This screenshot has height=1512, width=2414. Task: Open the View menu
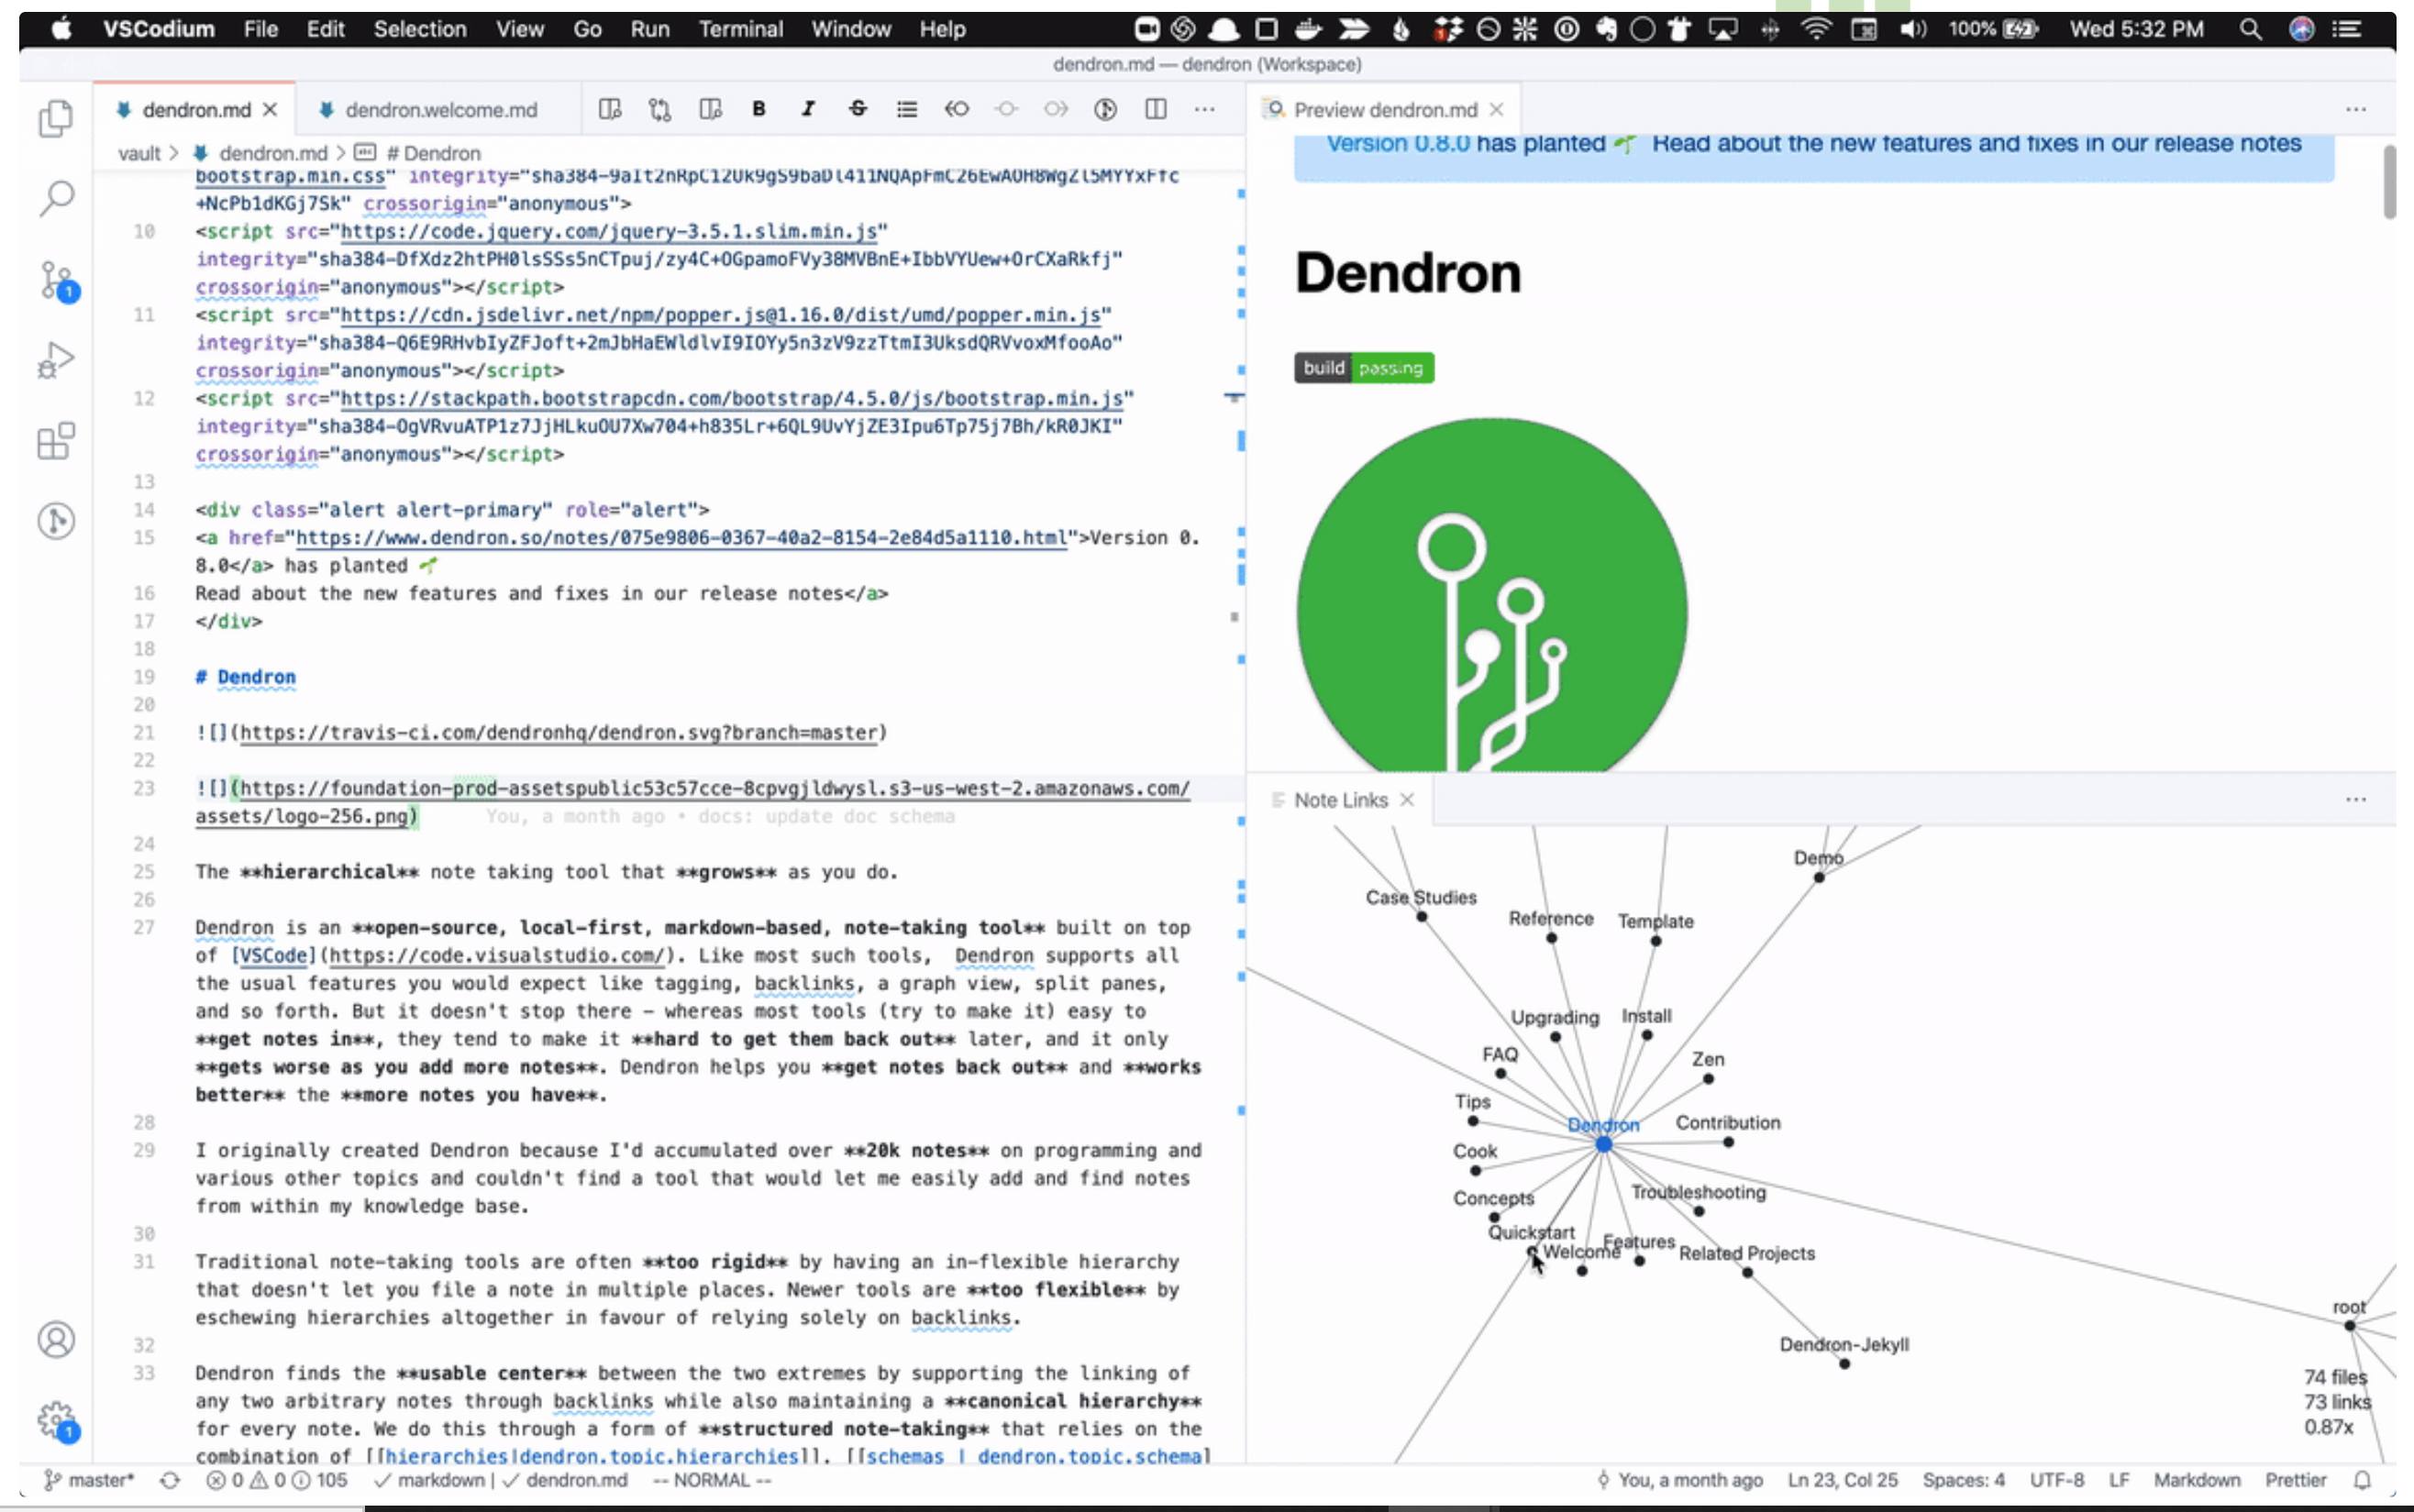coord(520,29)
